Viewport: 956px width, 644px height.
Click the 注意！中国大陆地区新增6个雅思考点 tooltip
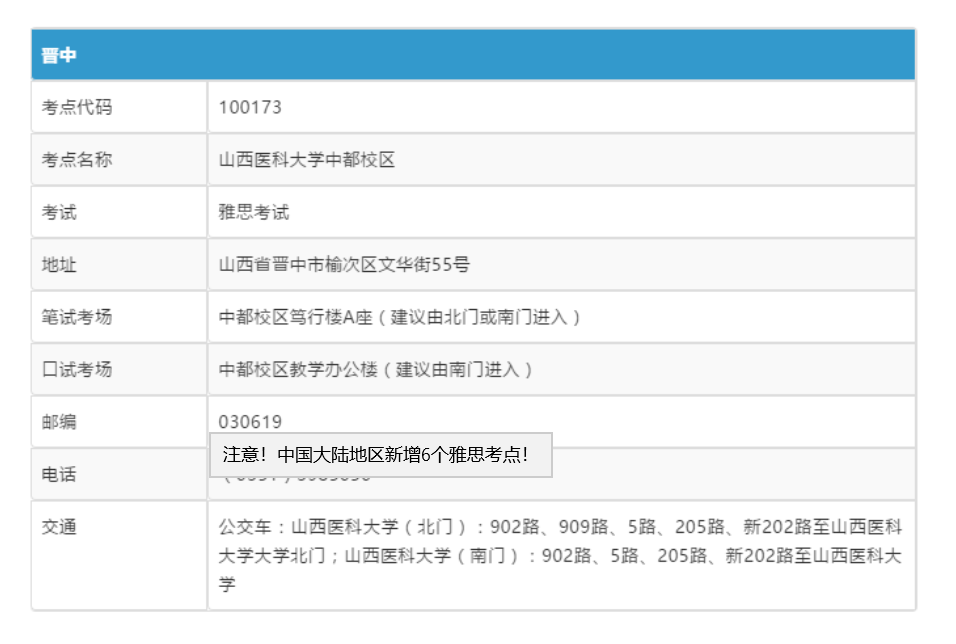coord(380,455)
